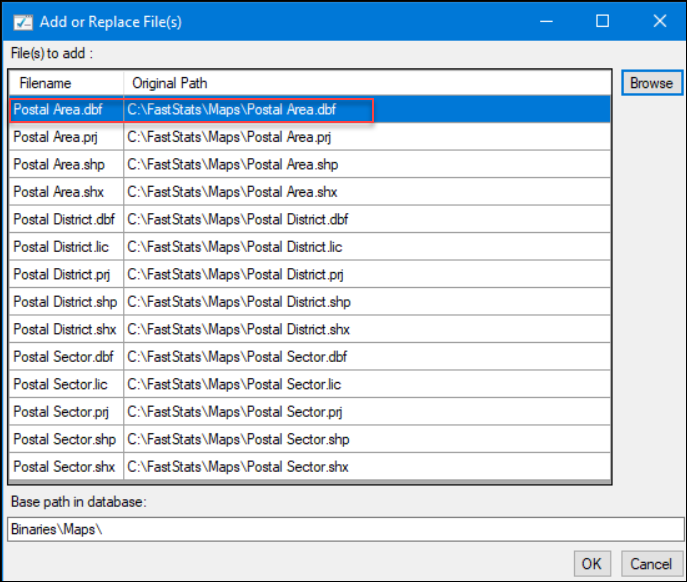This screenshot has width=687, height=582.
Task: Click path C:\FastStats\Maps\Postal Area.prj
Action: pyautogui.click(x=229, y=137)
